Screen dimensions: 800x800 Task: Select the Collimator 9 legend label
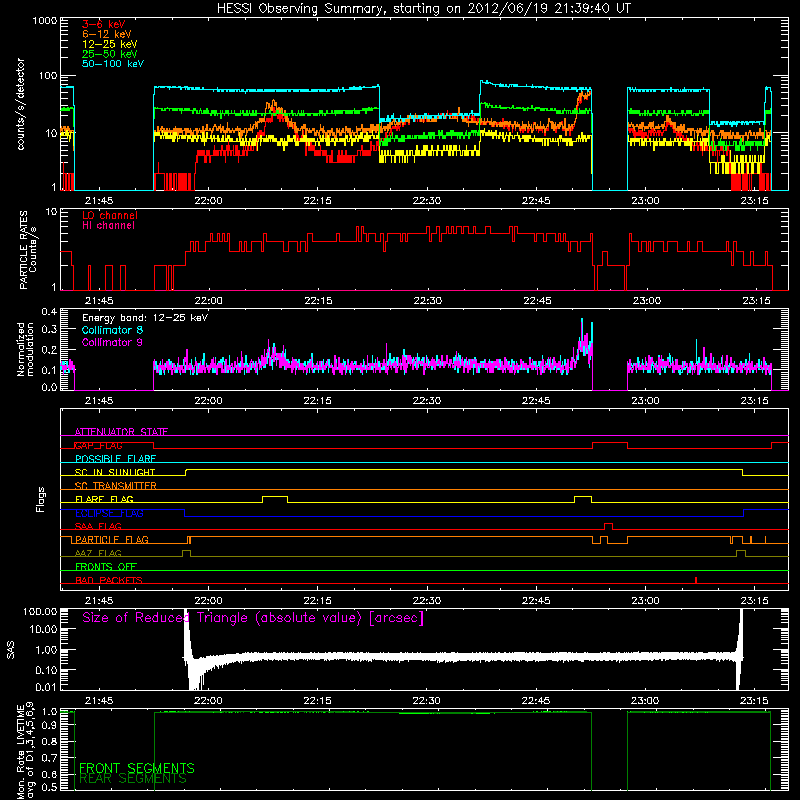tap(112, 342)
